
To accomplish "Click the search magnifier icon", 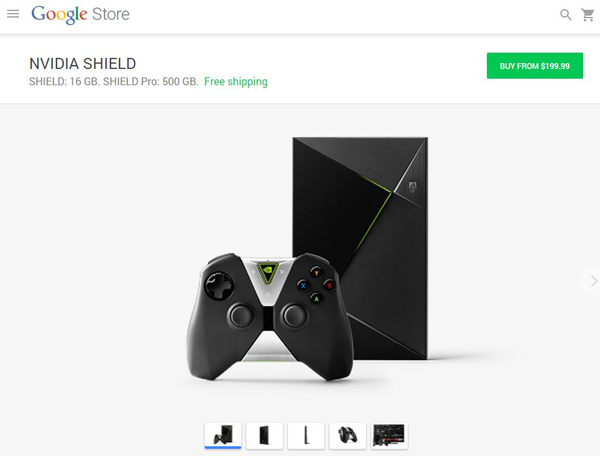I will 566,15.
